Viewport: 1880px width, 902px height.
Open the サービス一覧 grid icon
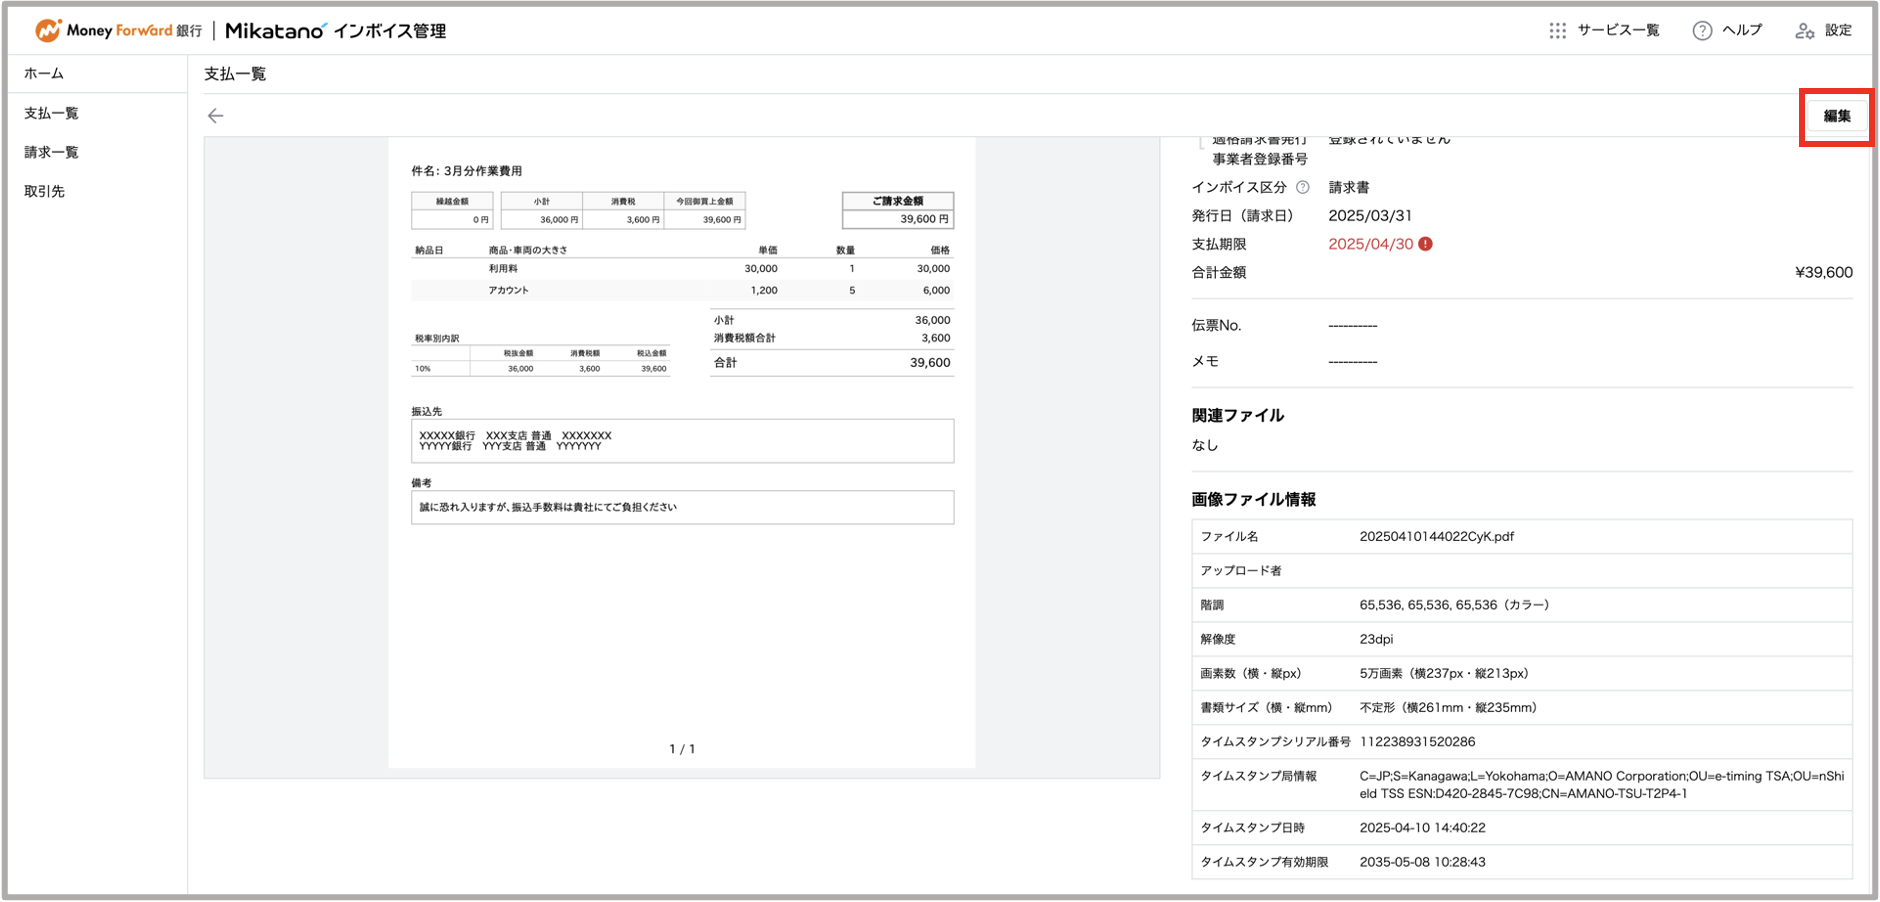pyautogui.click(x=1557, y=31)
